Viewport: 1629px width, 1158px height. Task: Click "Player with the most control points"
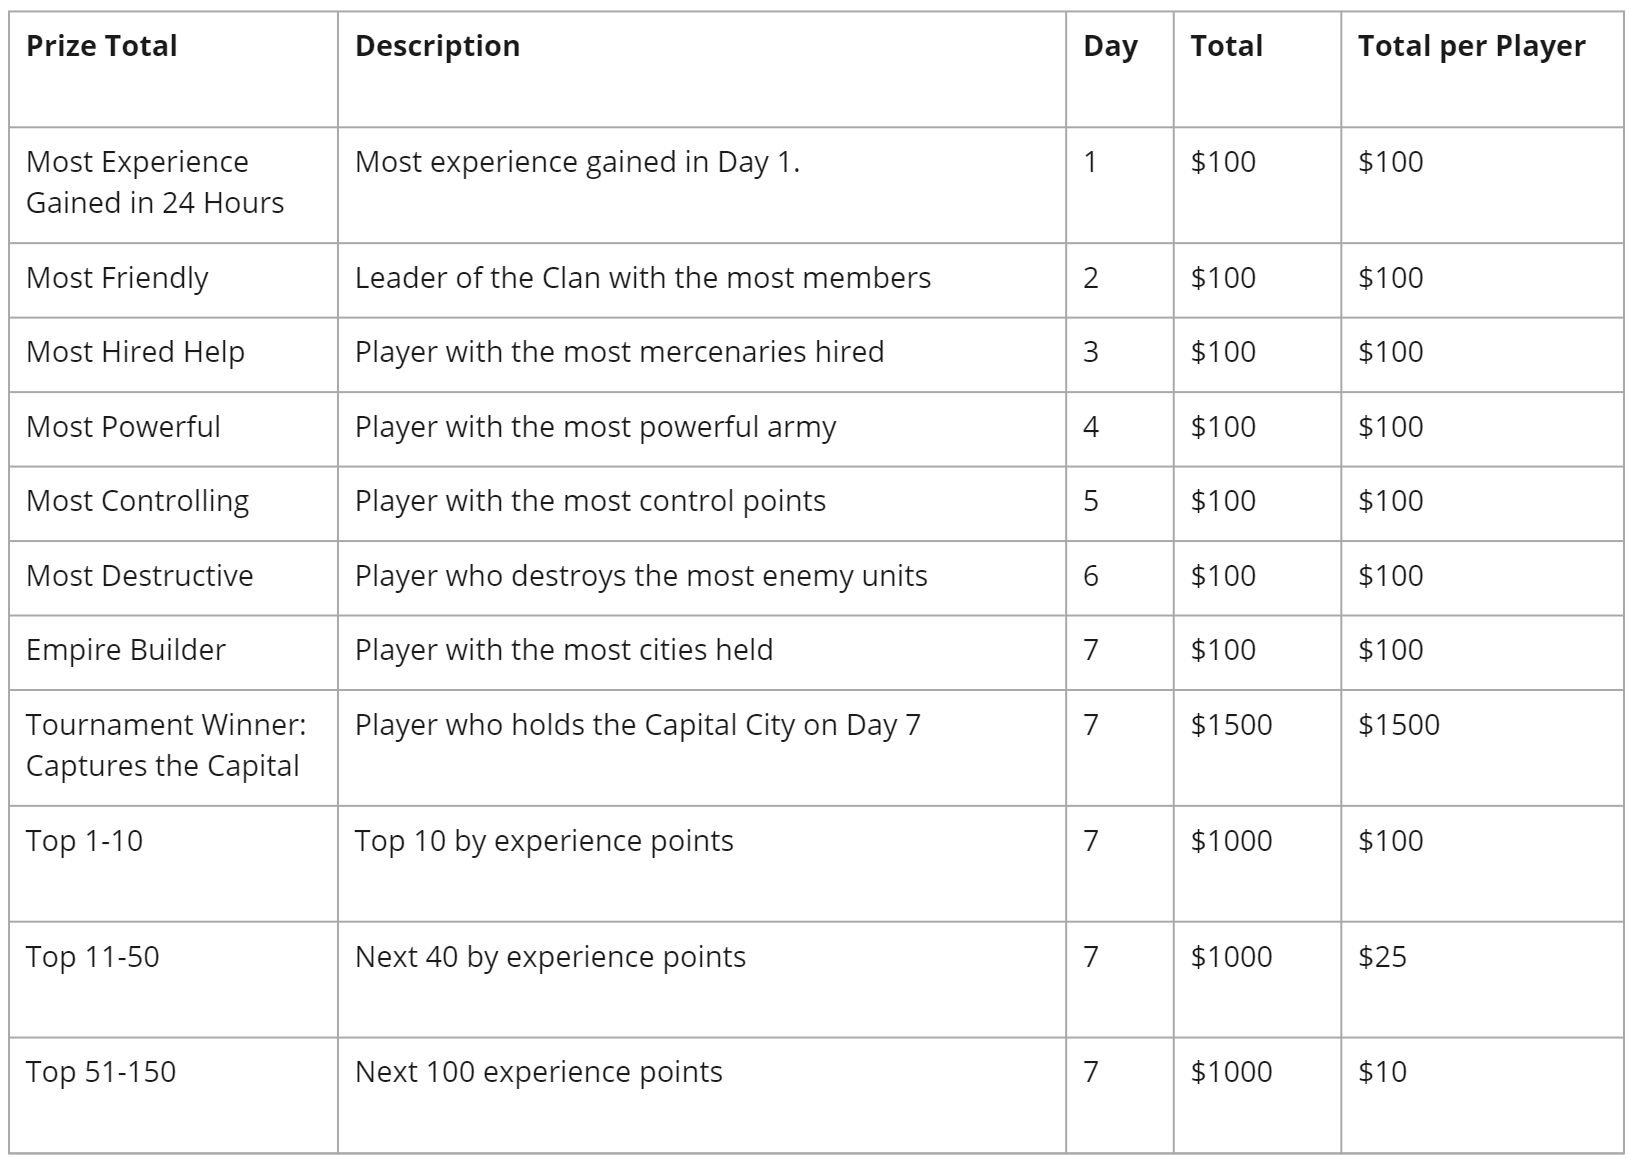coord(590,501)
